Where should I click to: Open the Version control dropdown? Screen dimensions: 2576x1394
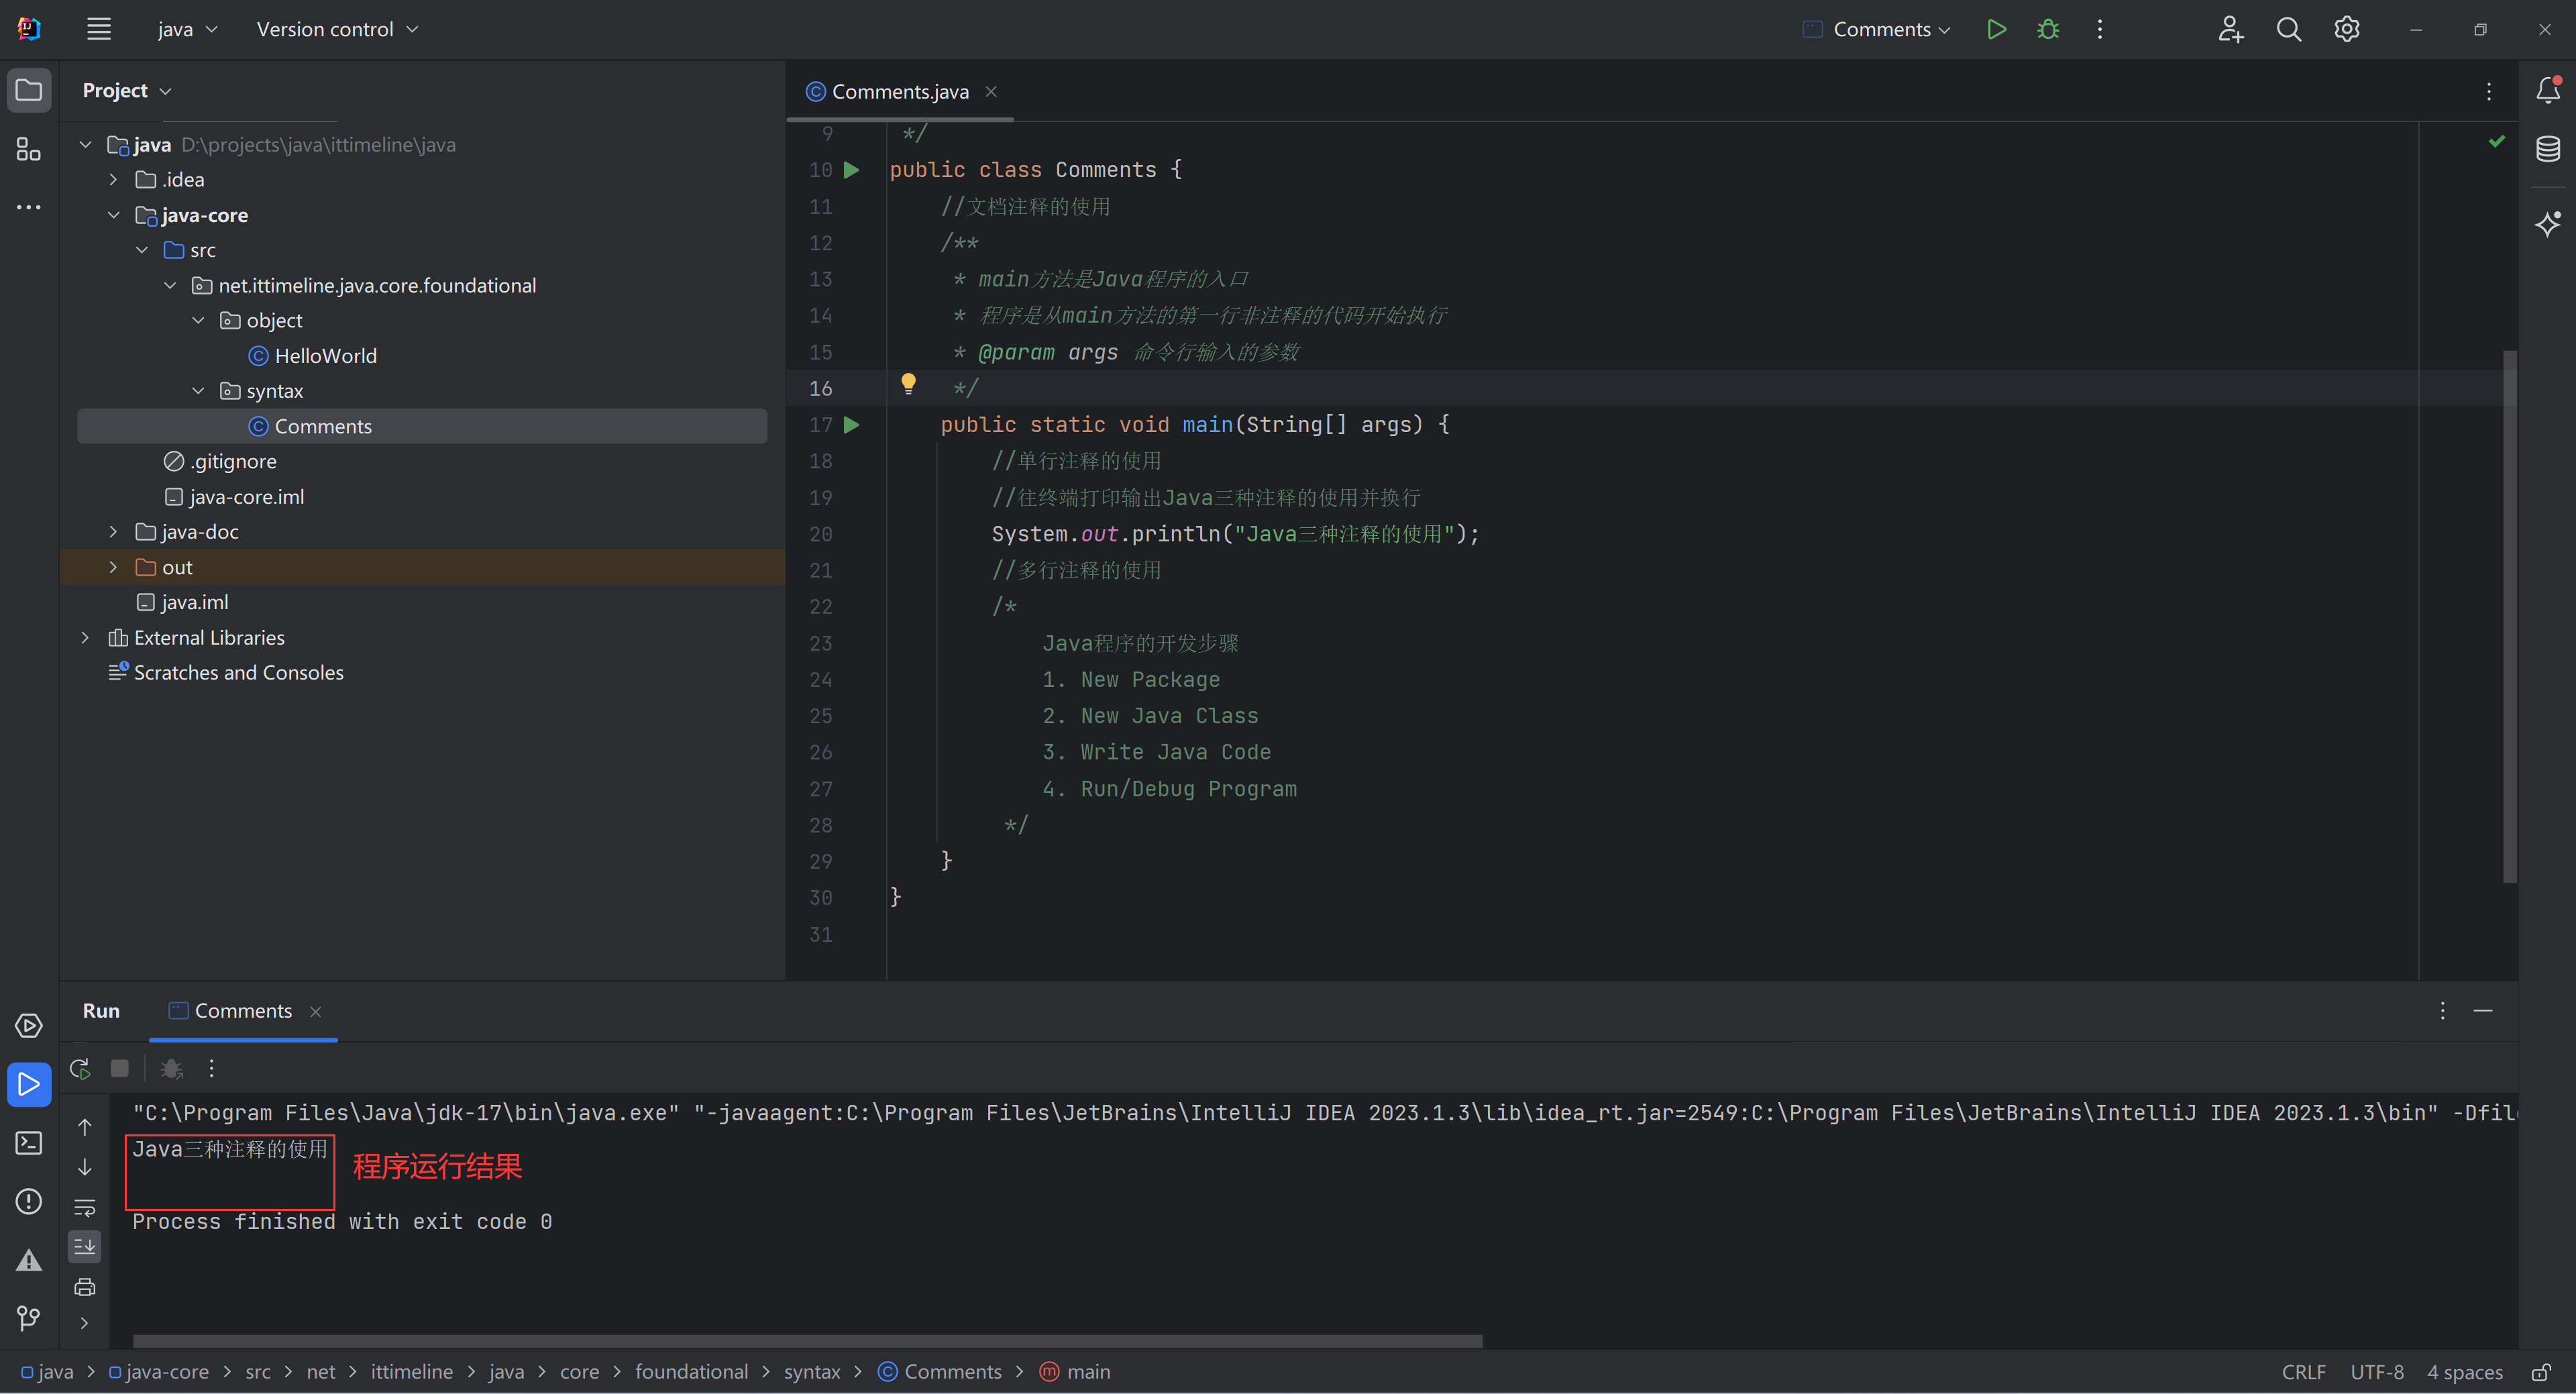337,29
